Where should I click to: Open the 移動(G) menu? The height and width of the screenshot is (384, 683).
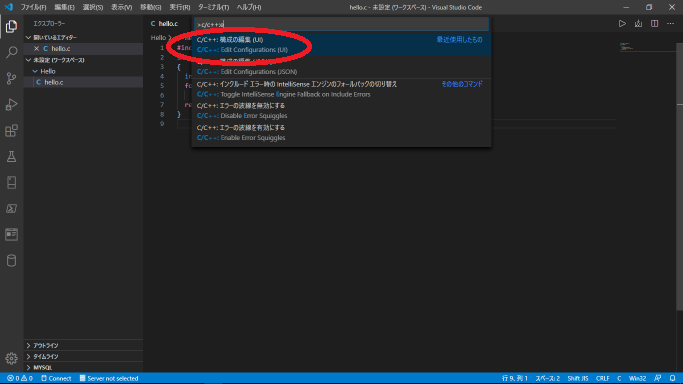150,7
